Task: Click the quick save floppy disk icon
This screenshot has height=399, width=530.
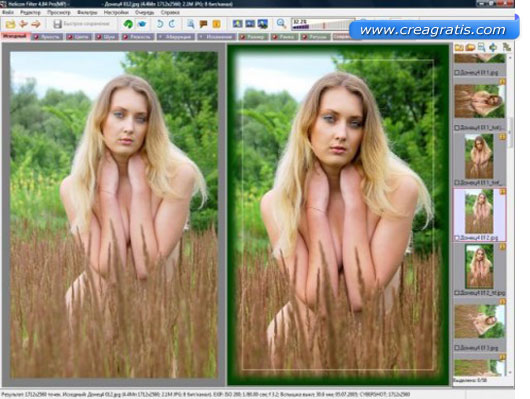Action: tap(57, 24)
